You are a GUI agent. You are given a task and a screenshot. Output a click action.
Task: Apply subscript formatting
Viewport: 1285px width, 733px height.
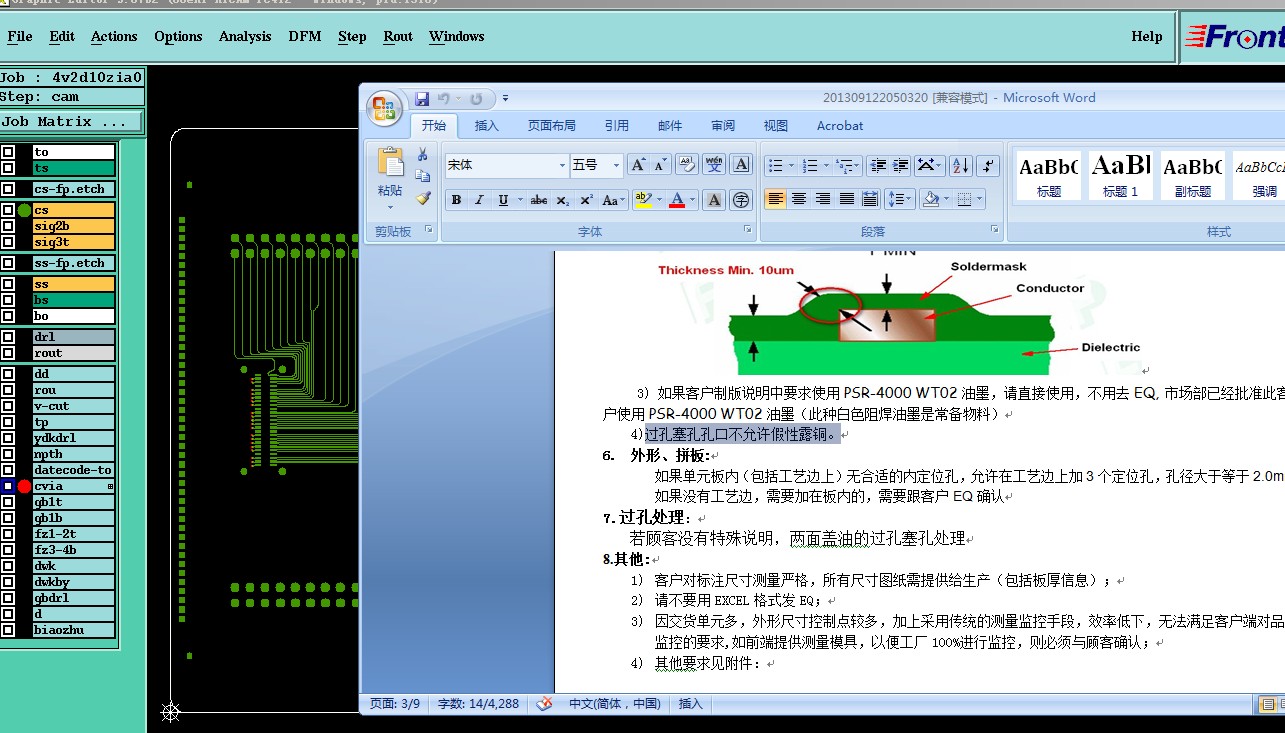click(x=563, y=200)
